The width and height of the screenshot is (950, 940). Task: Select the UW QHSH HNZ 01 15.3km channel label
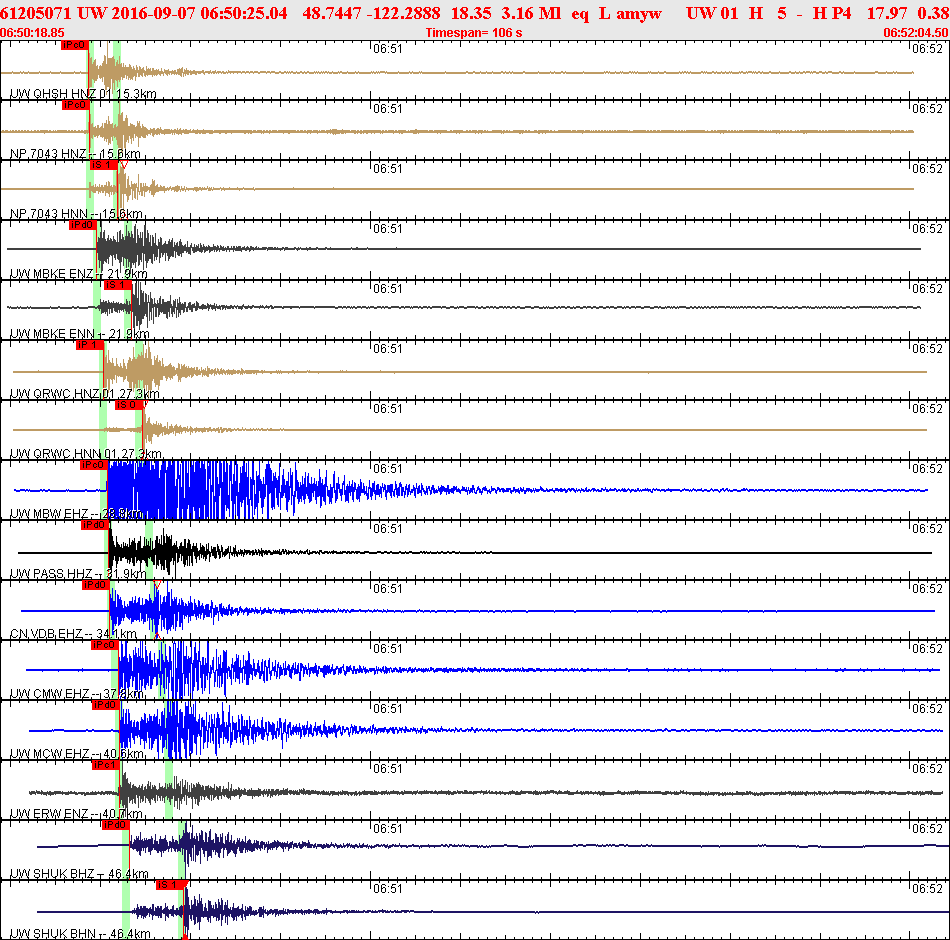[x=83, y=94]
